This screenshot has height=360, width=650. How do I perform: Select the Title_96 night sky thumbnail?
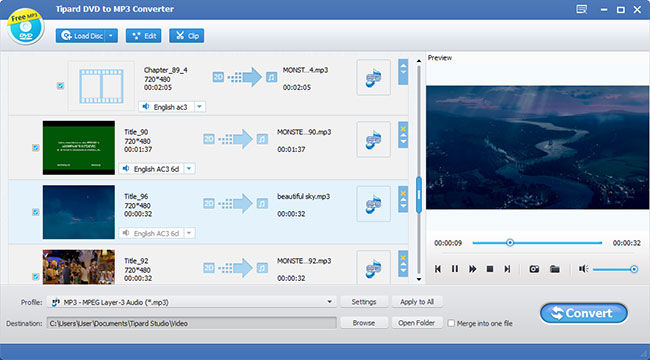click(79, 212)
